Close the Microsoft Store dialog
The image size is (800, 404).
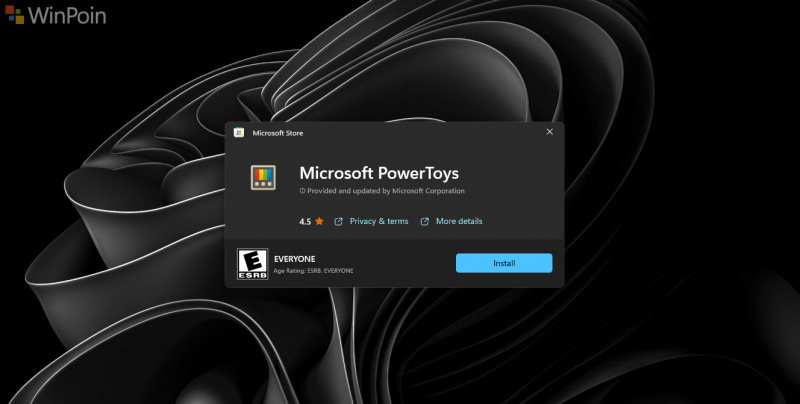[549, 132]
